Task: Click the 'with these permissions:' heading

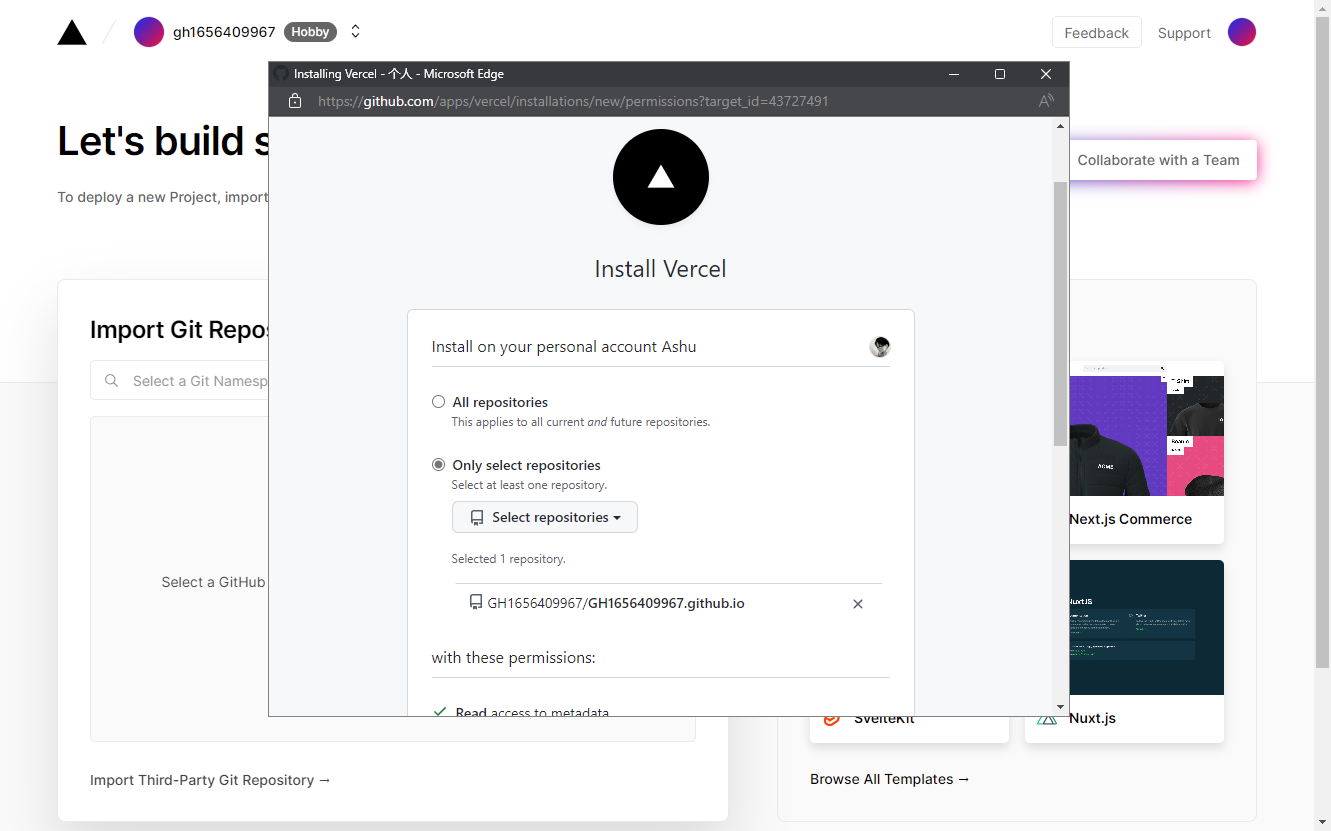Action: 514,658
